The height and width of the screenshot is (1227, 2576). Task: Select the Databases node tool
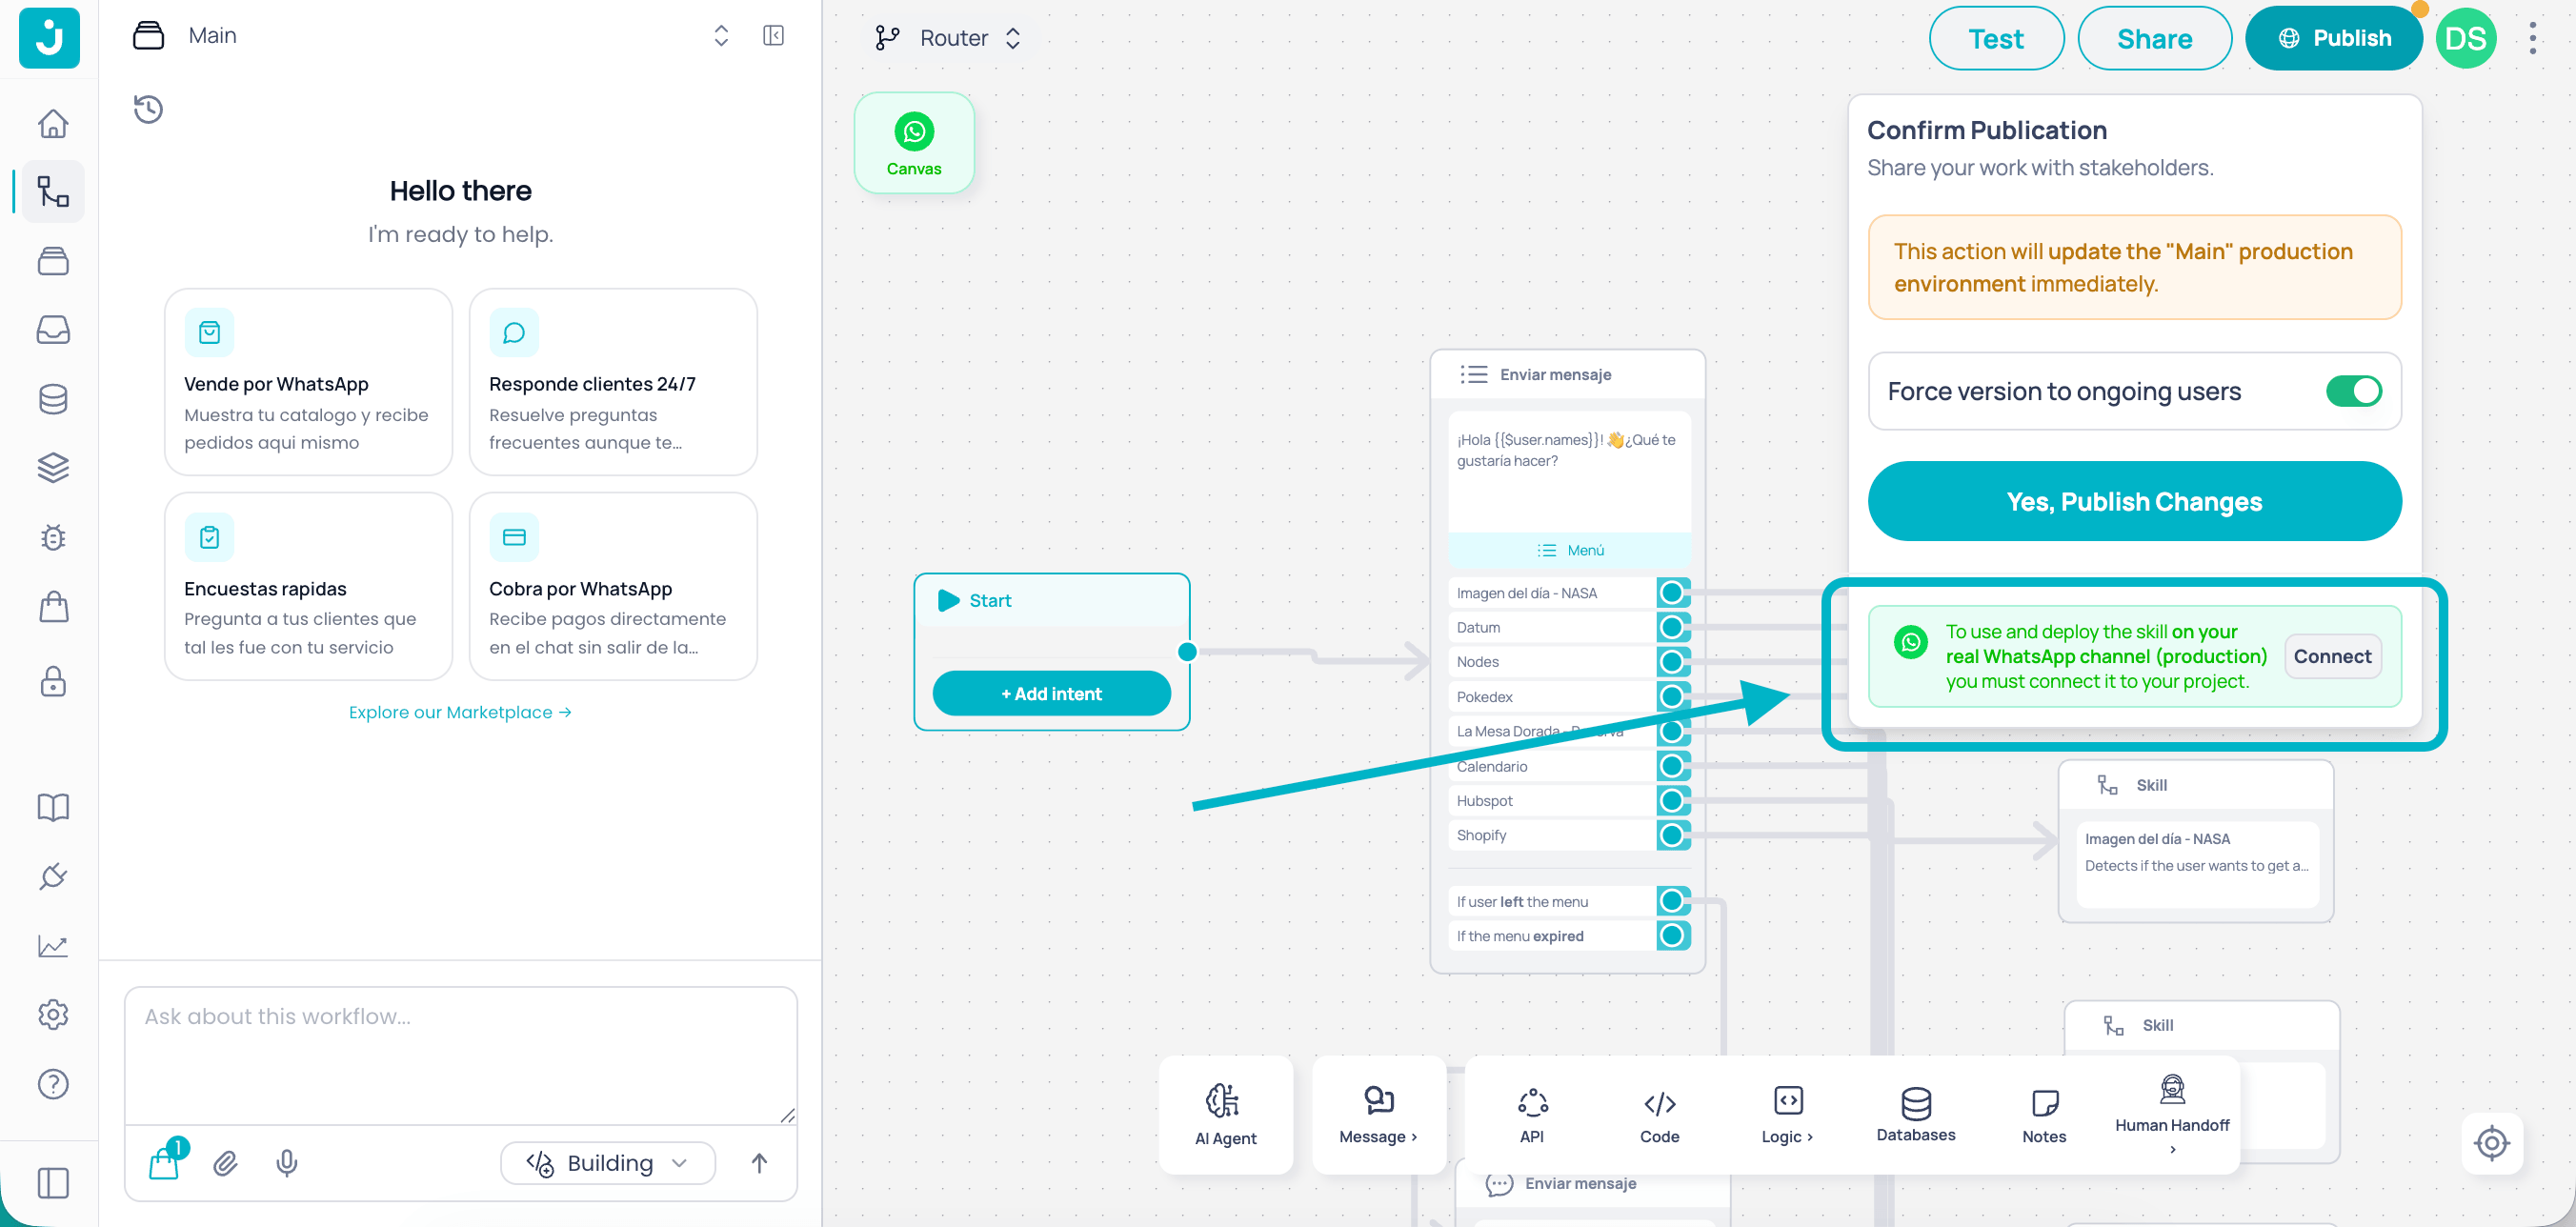pos(1915,1115)
